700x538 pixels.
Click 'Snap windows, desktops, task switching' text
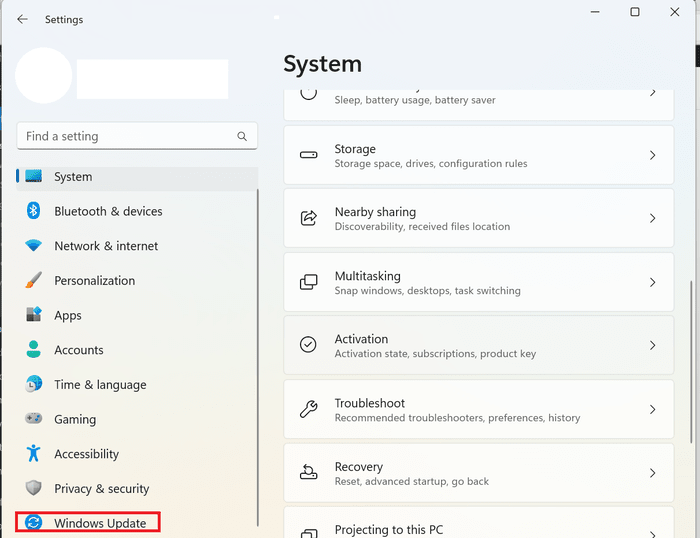click(428, 291)
